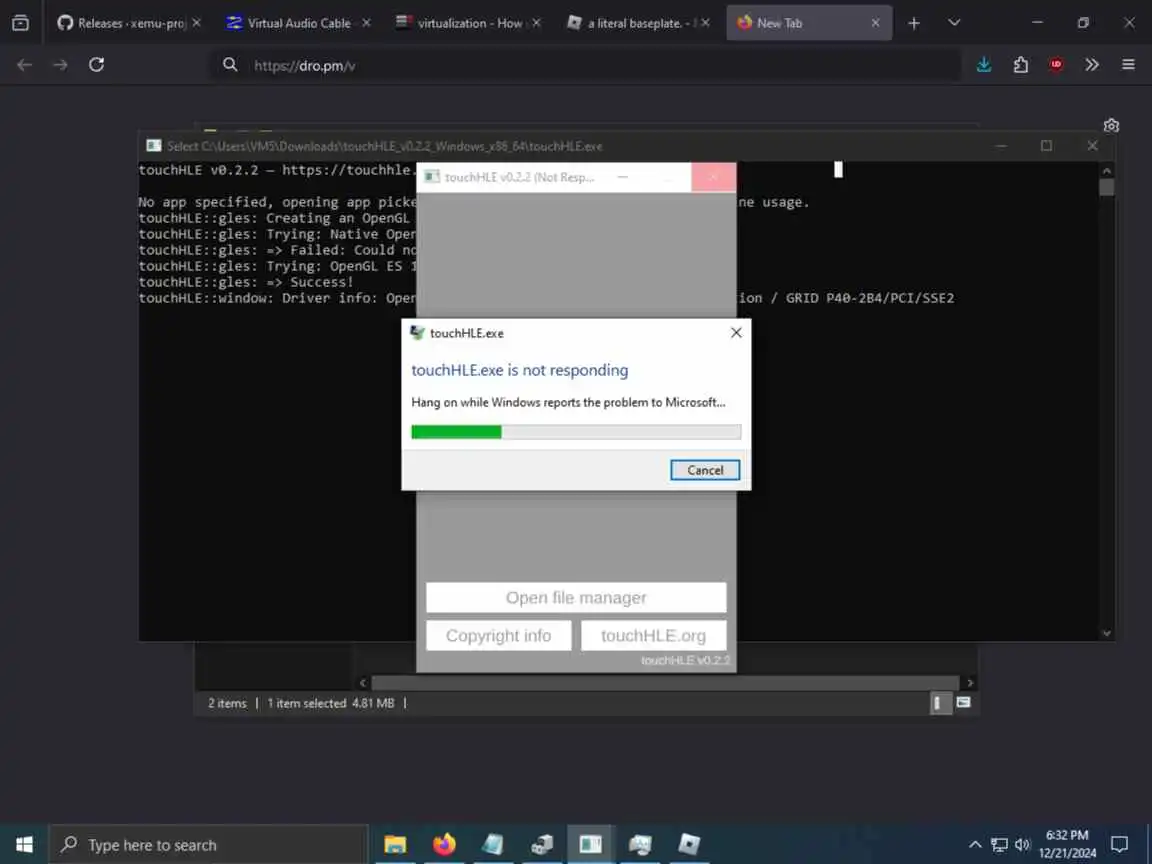Viewport: 1152px width, 864px height.
Task: Click the console window title icon
Action: click(154, 145)
